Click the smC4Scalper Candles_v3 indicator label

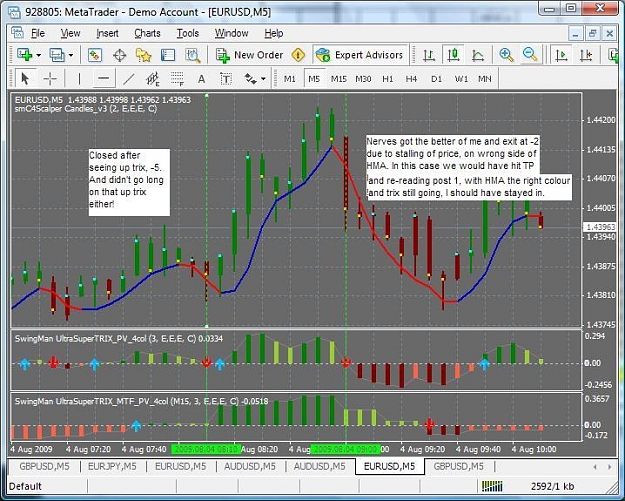(86, 108)
